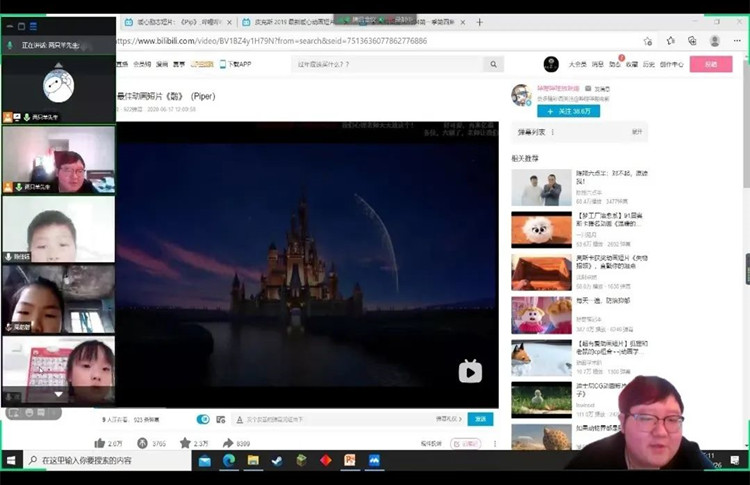Open the danmaku settings icon
Image resolution: width=750 pixels, height=485 pixels.
221,419
